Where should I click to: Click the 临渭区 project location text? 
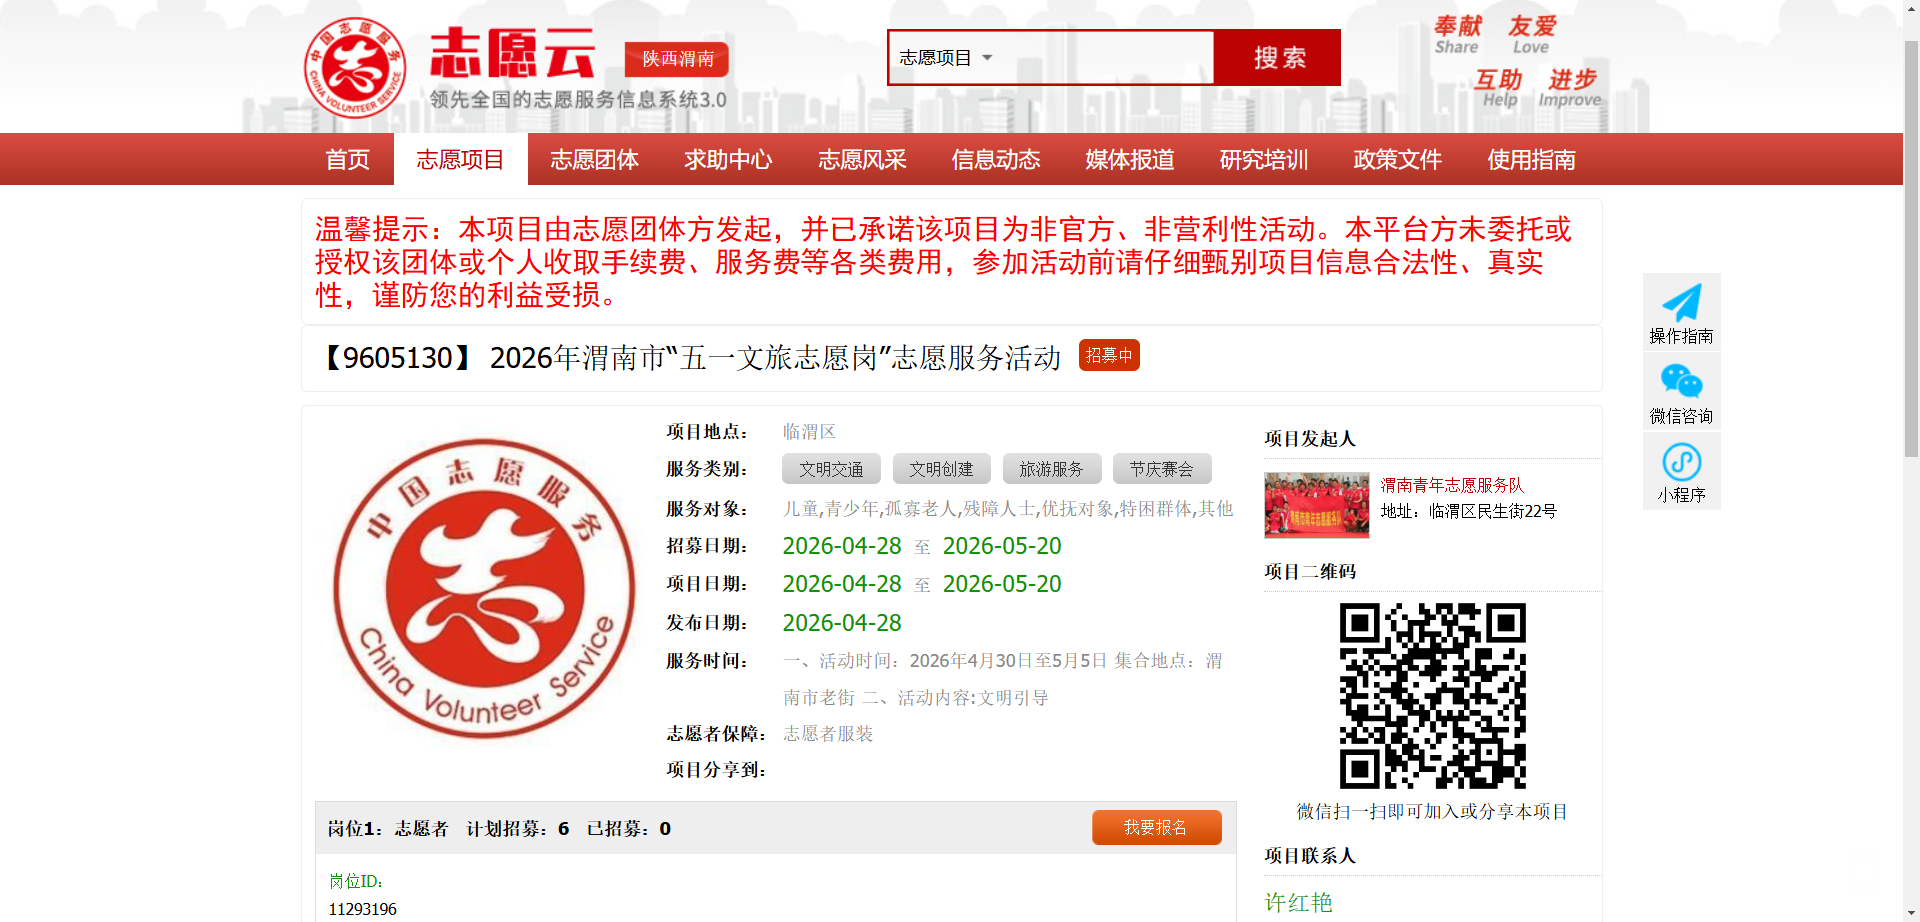tap(809, 432)
